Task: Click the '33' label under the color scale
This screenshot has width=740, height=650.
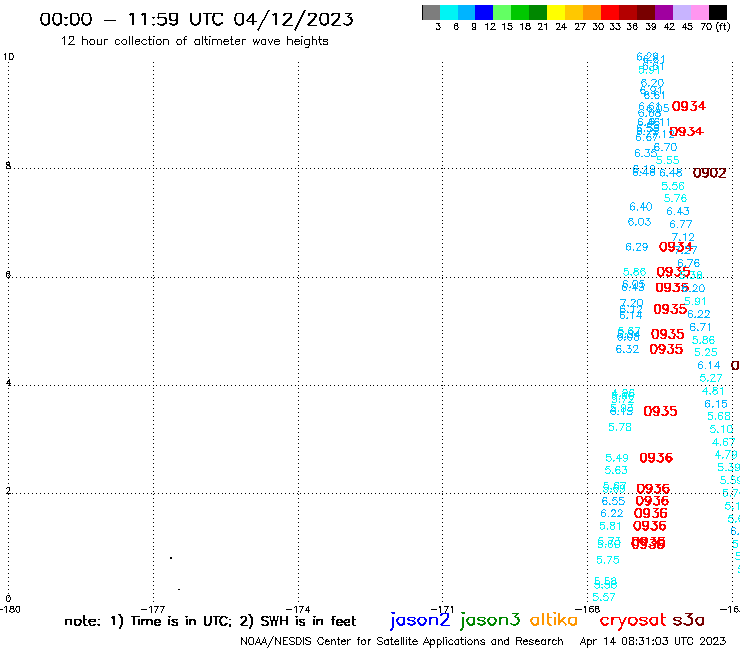Action: [614, 27]
